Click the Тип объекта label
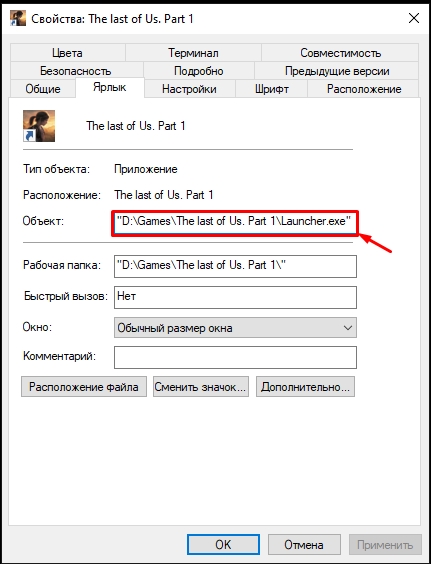This screenshot has width=431, height=564. pyautogui.click(x=56, y=169)
